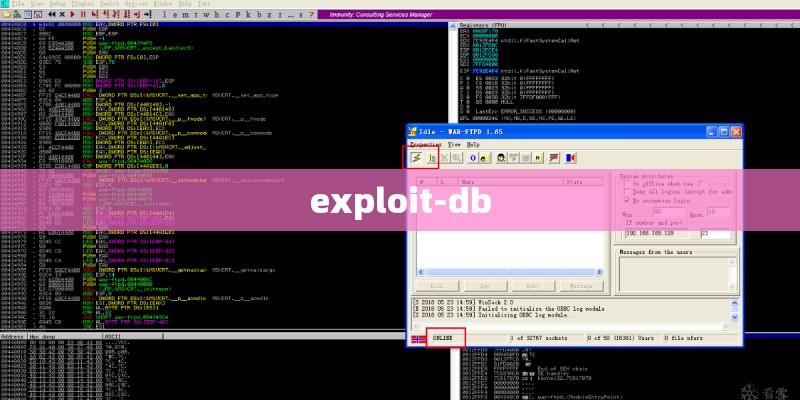
Task: Click State column header in user list
Action: click(x=583, y=182)
